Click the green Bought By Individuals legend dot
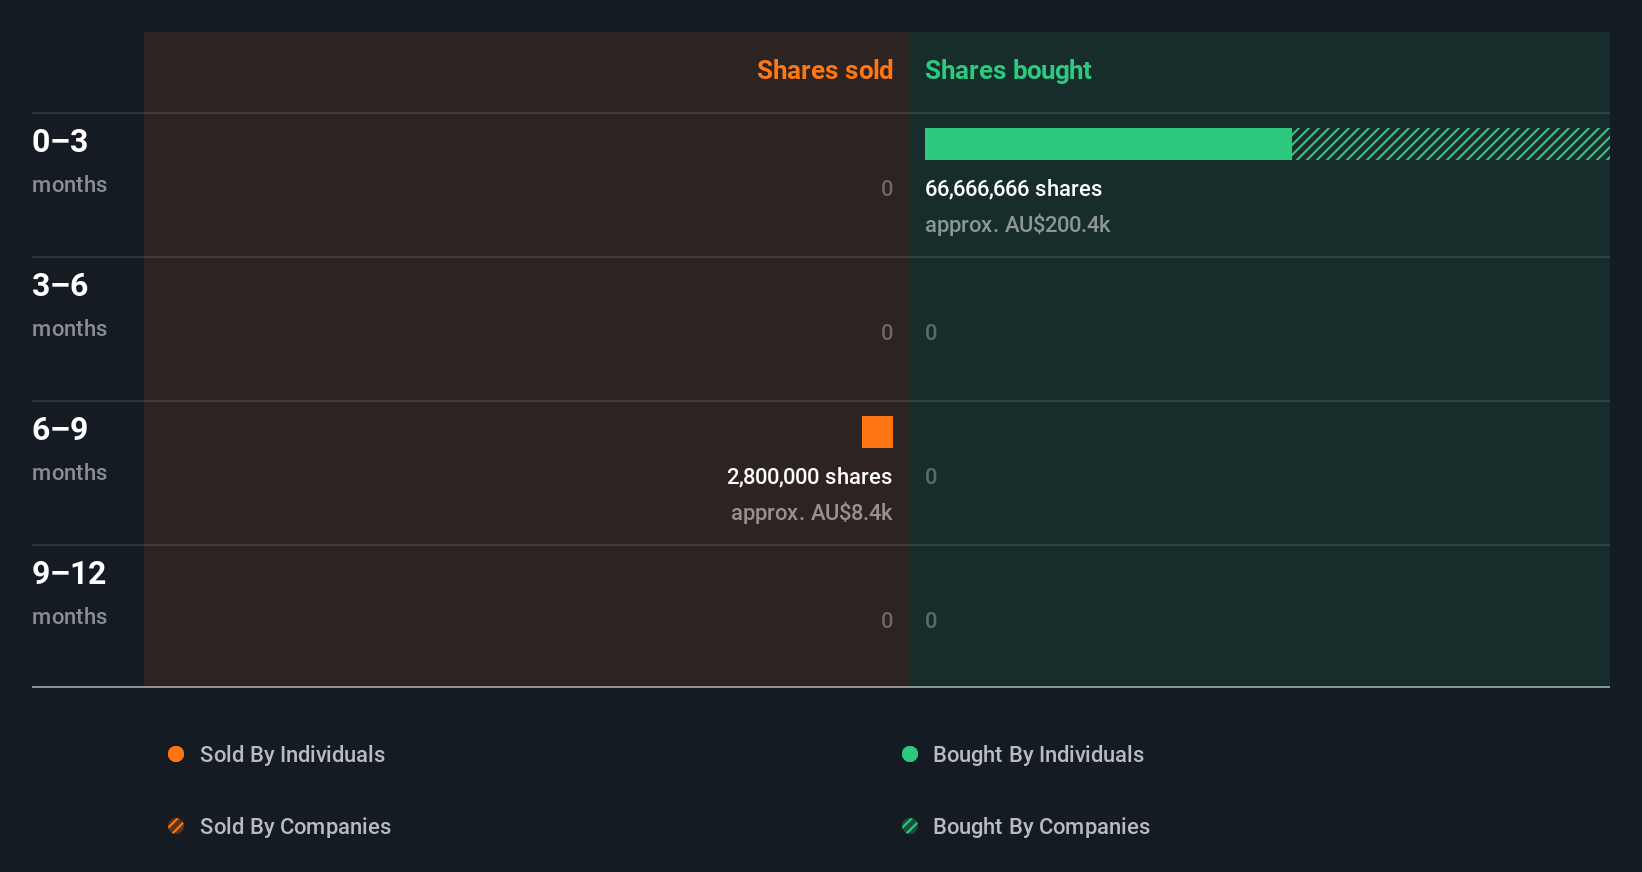This screenshot has width=1642, height=872. tap(910, 754)
